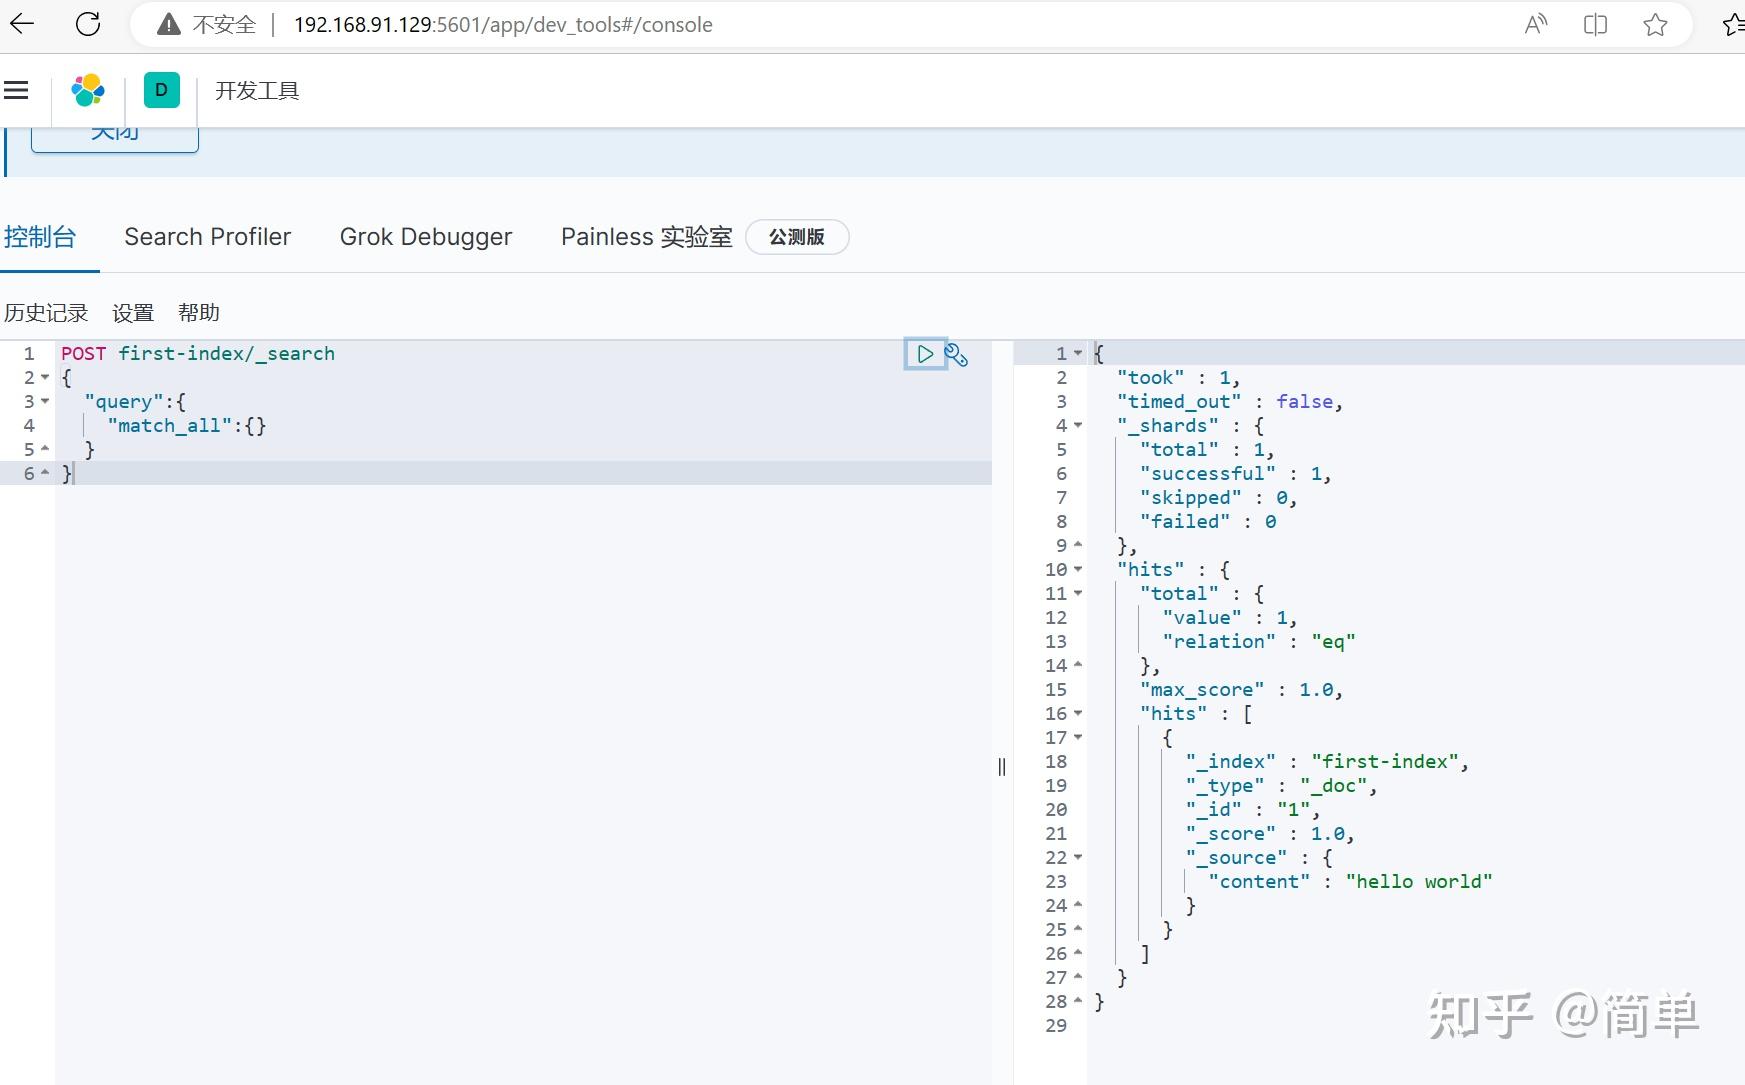Open the Kibana navigation hamburger menu
This screenshot has width=1745, height=1085.
click(16, 90)
